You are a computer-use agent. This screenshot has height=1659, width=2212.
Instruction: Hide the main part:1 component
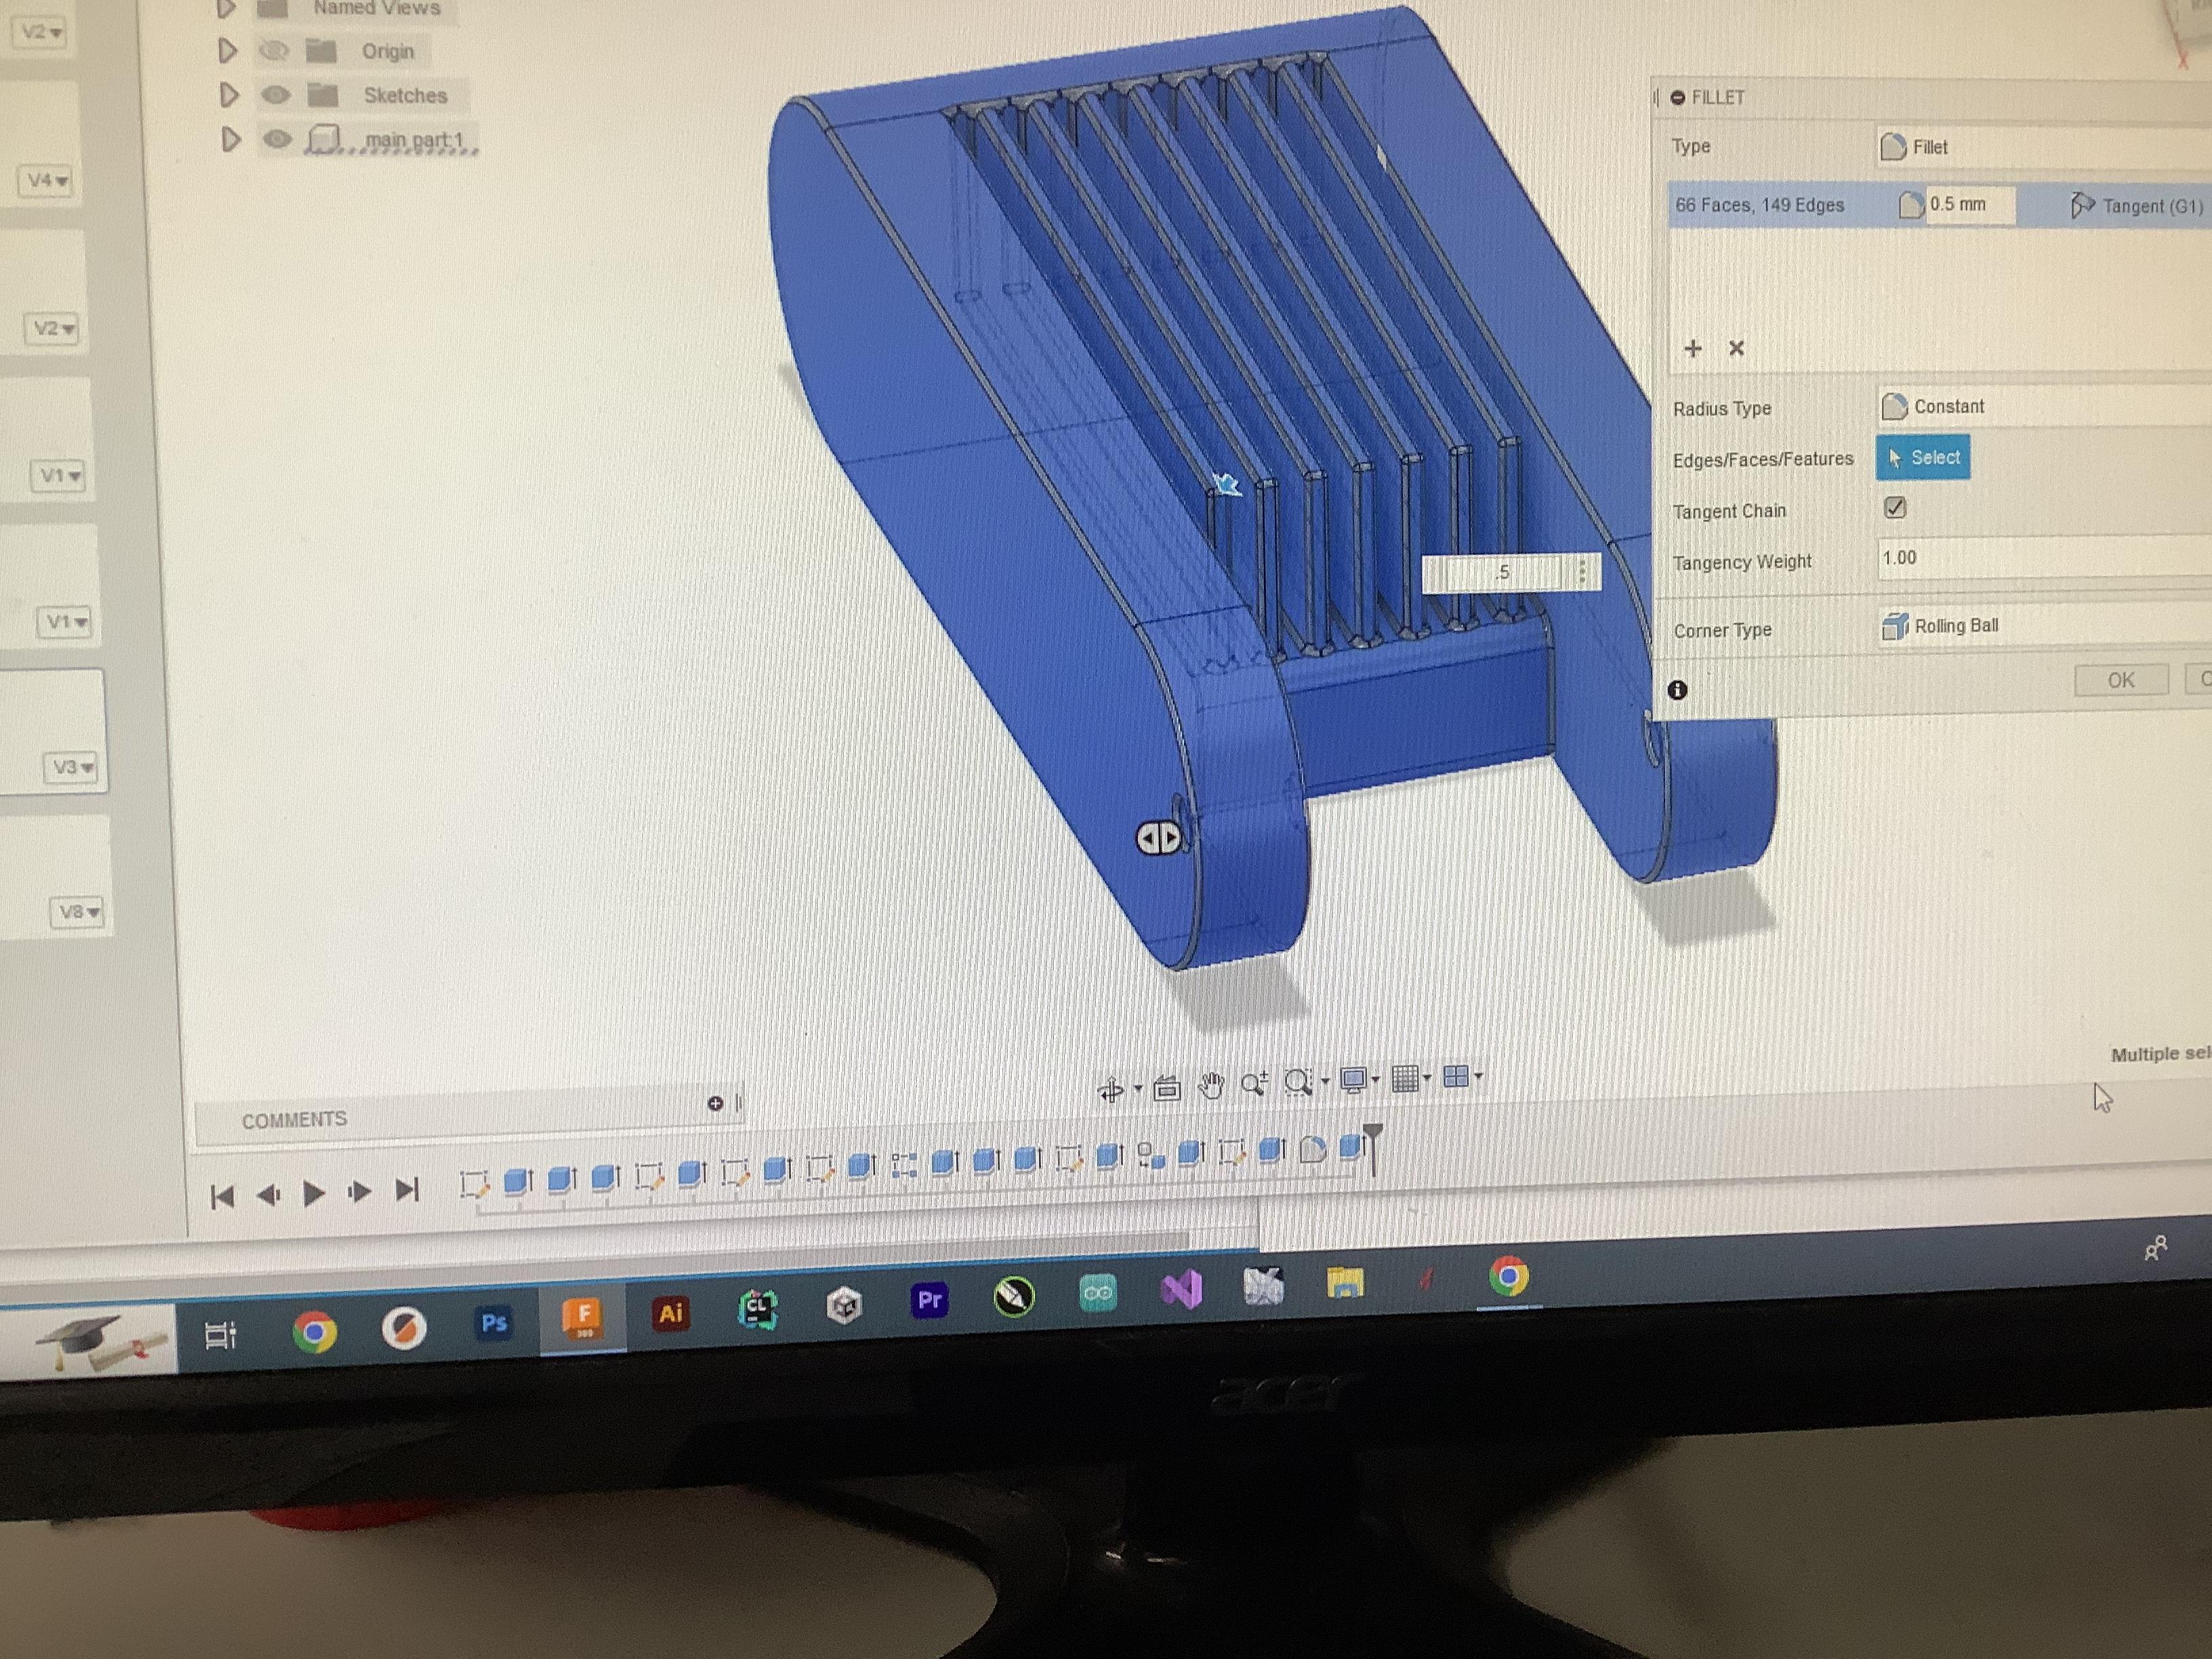277,140
